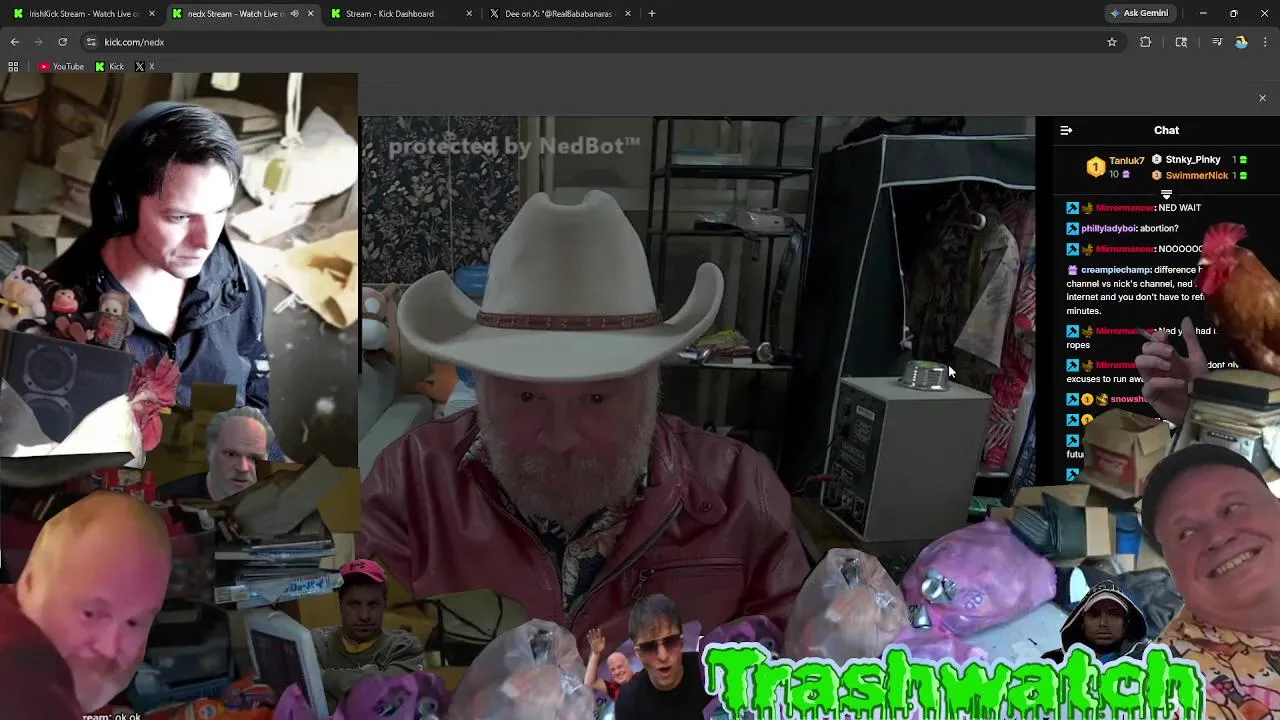Open a new browser tab
This screenshot has width=1280, height=720.
point(652,14)
